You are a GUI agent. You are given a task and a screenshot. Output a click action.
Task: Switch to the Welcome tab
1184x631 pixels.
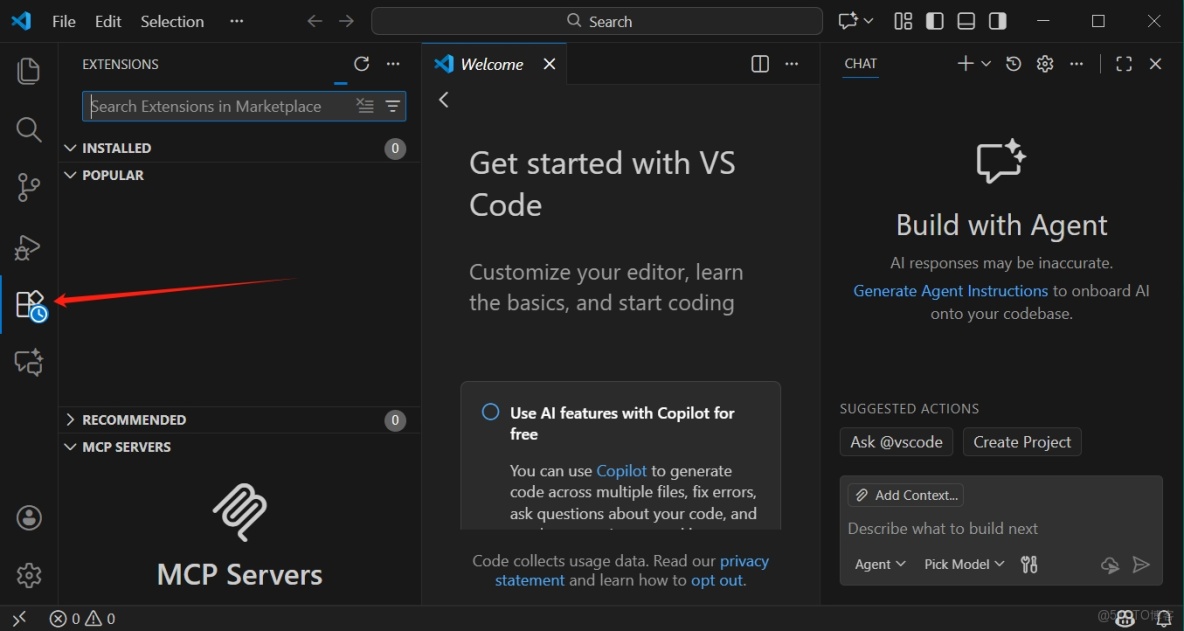490,63
